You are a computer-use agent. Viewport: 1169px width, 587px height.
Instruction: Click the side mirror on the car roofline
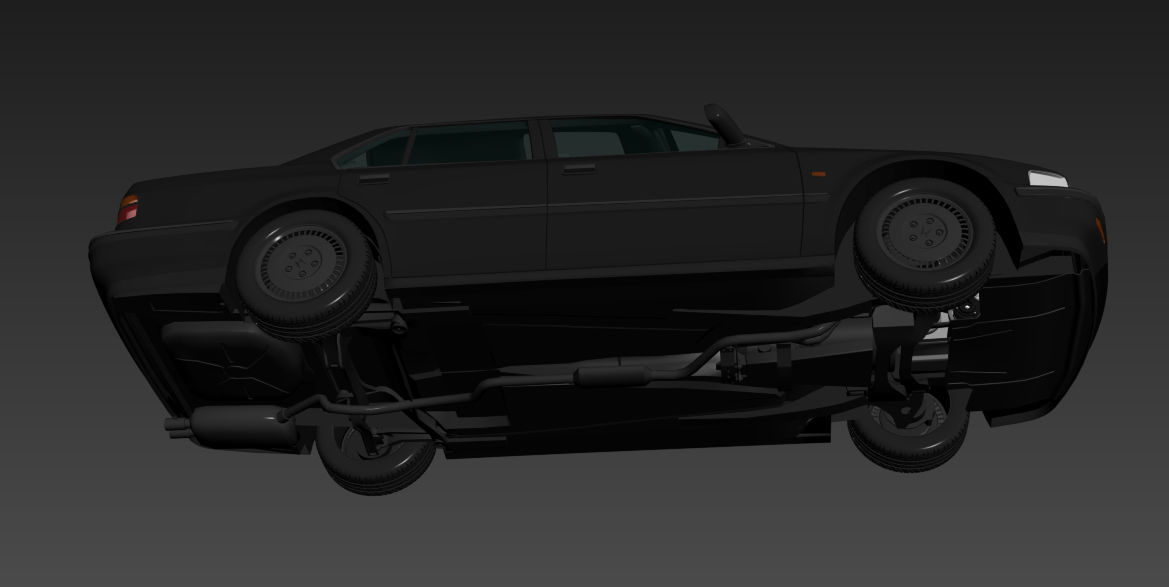(x=725, y=125)
